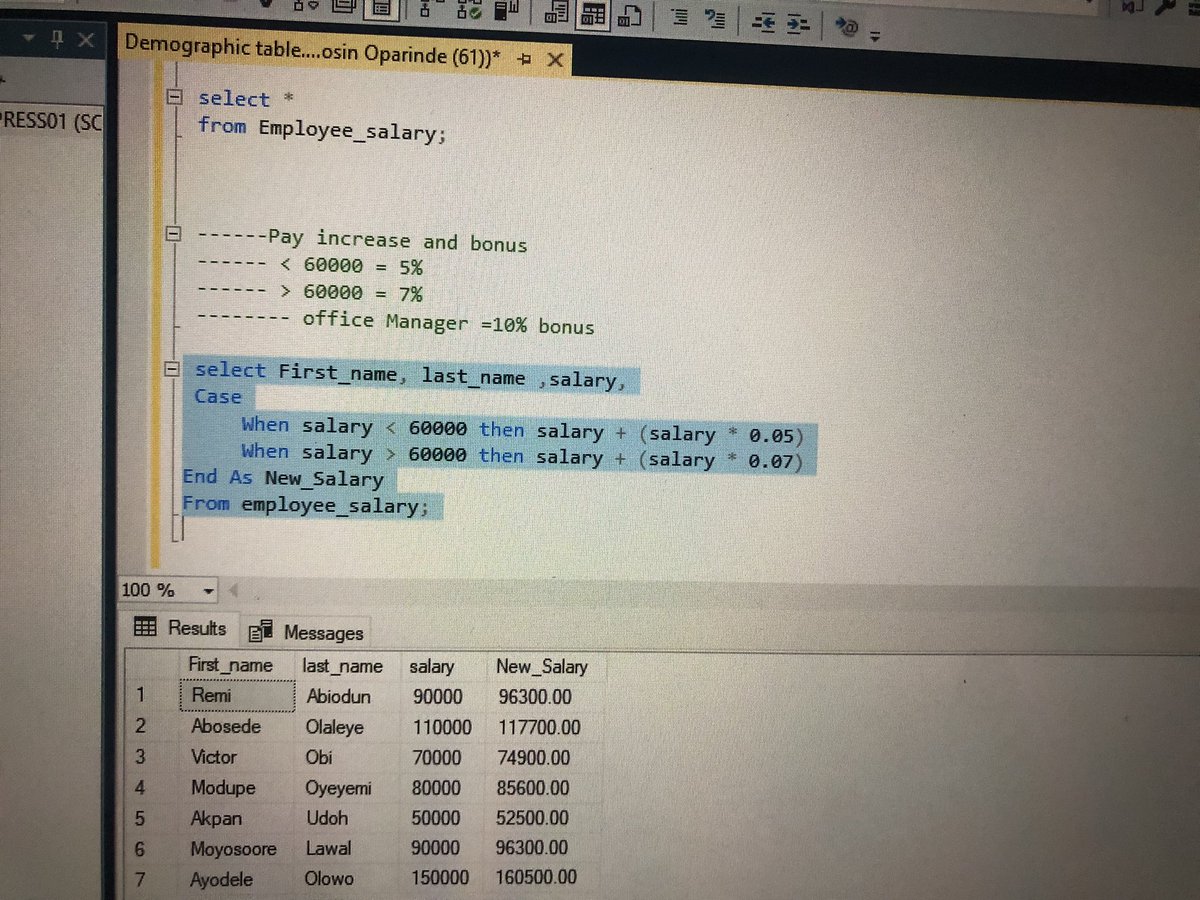Click the Uncomment Selected Lines icon
This screenshot has width=1200, height=900.
[x=717, y=18]
